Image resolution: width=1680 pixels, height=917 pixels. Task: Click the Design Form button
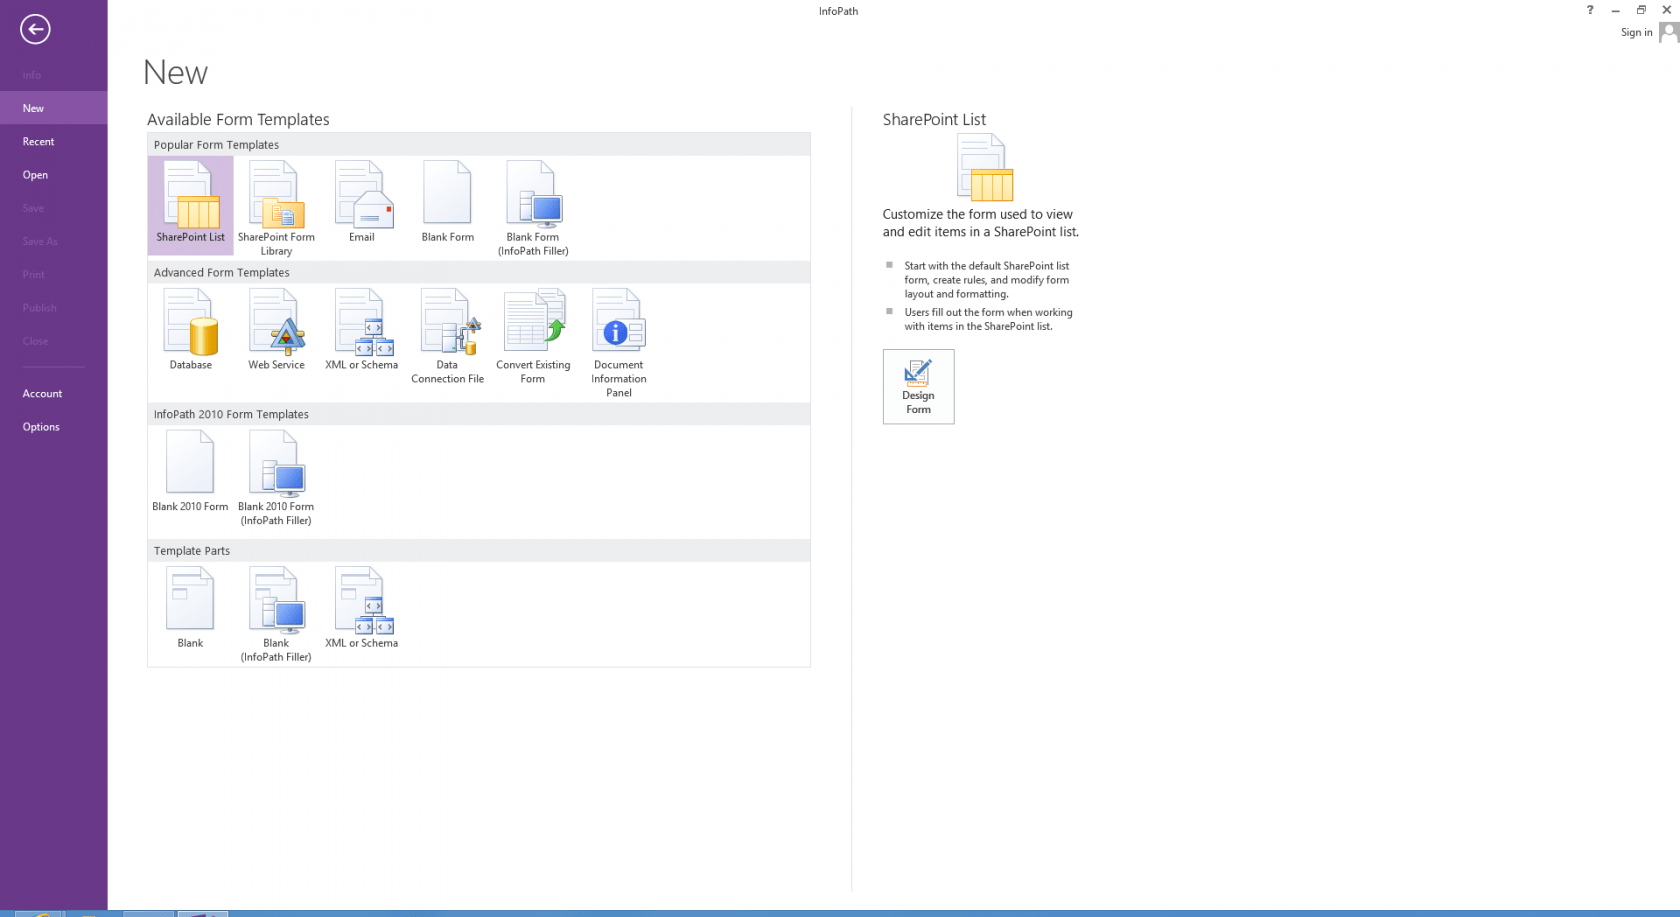click(918, 386)
